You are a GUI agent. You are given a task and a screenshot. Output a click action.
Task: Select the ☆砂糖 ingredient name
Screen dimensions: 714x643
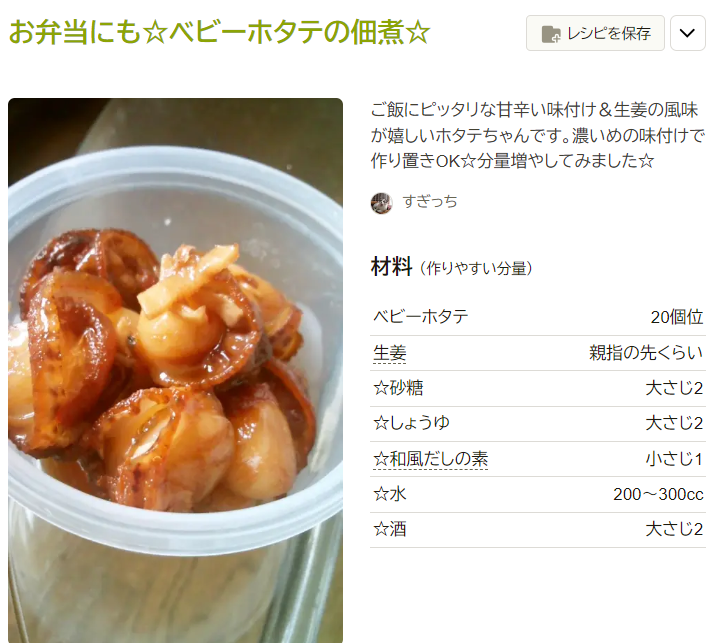pos(398,388)
